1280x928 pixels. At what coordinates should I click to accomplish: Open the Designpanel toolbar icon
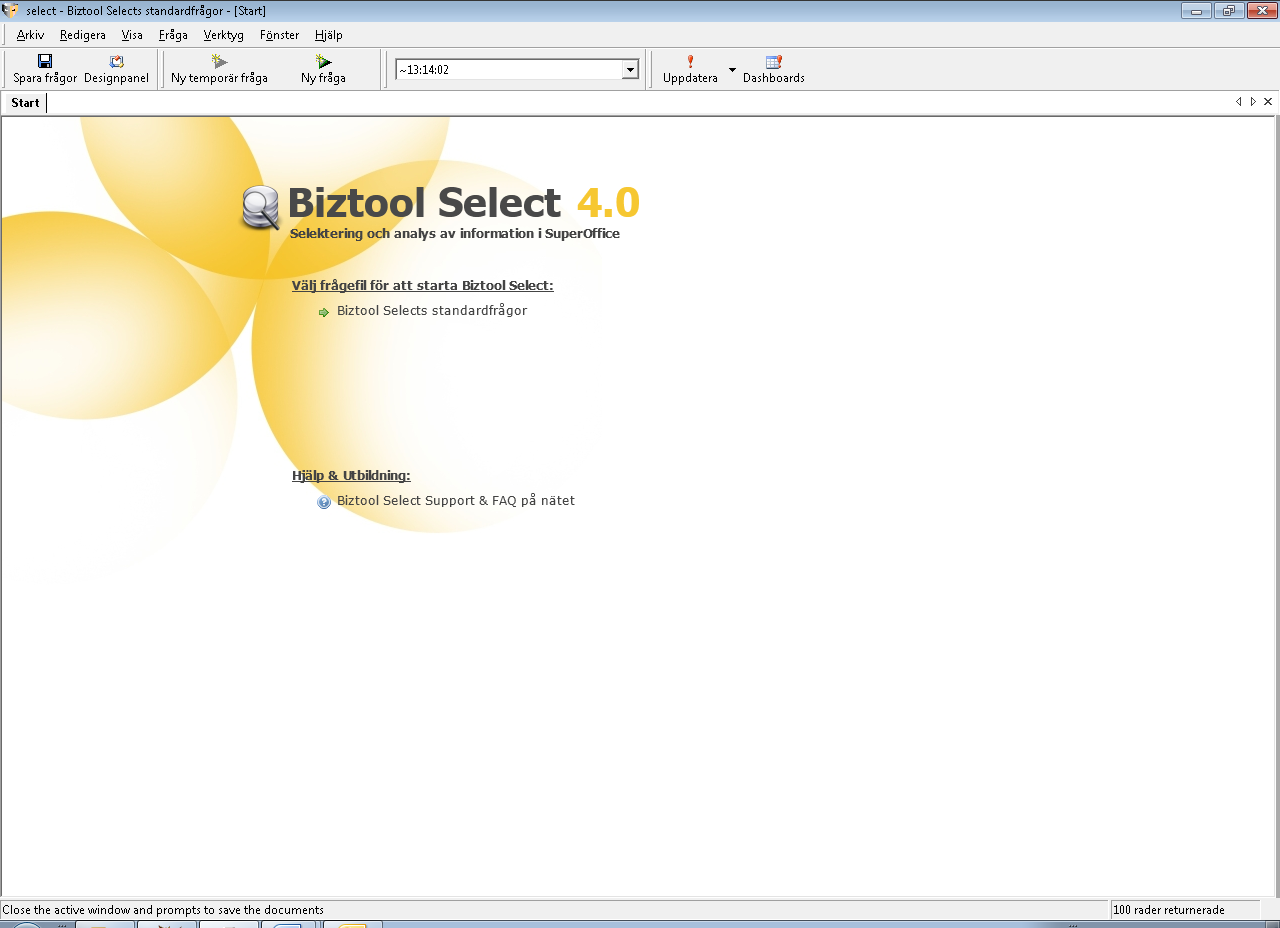[117, 61]
